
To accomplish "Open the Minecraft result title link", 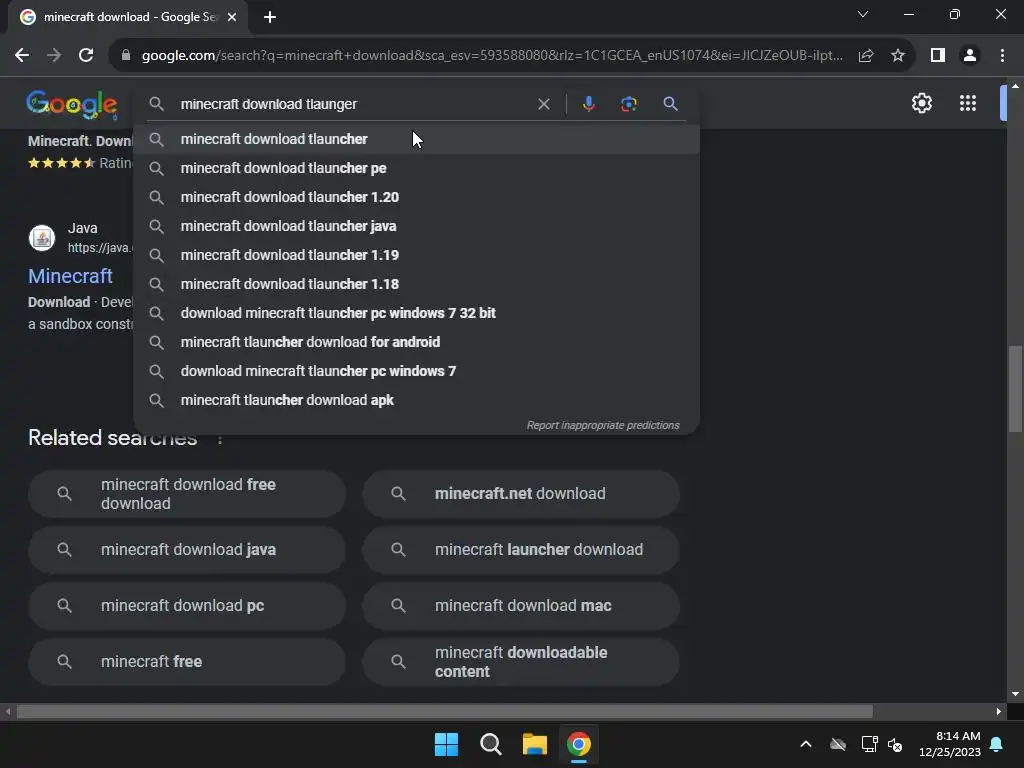I will tap(71, 276).
